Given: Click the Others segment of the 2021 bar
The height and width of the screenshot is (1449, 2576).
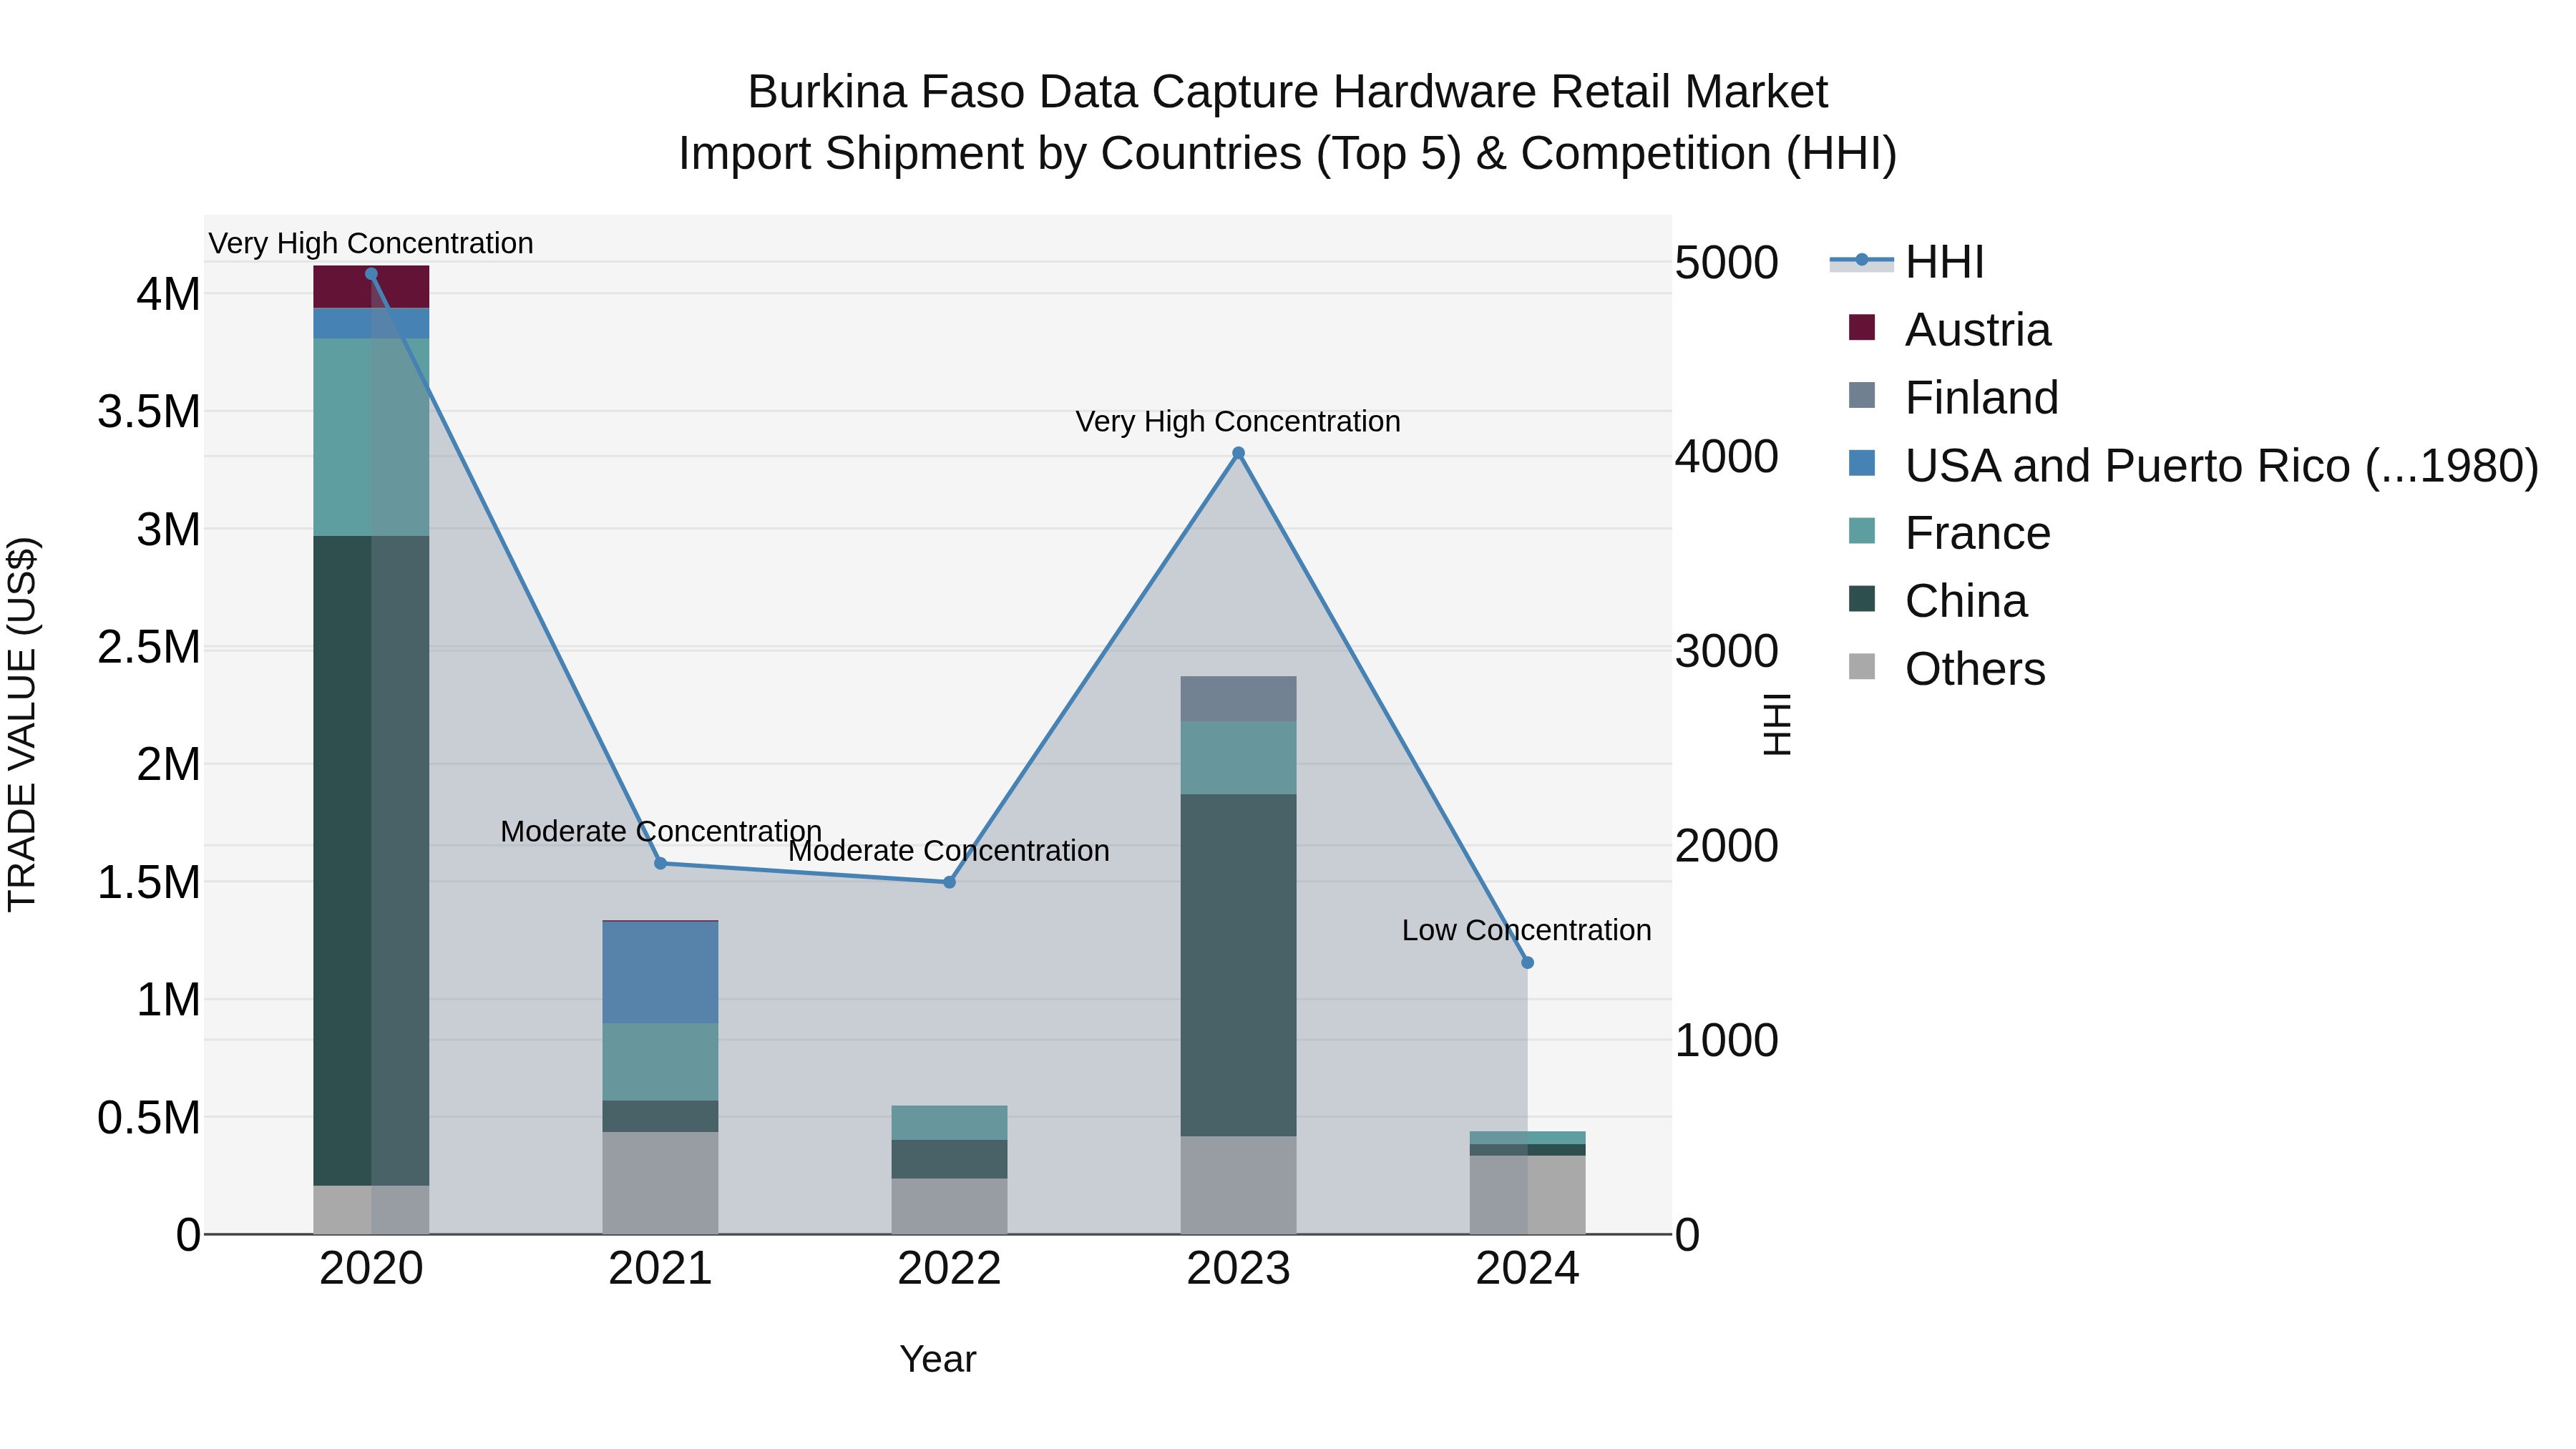Looking at the screenshot, I should tap(660, 1183).
